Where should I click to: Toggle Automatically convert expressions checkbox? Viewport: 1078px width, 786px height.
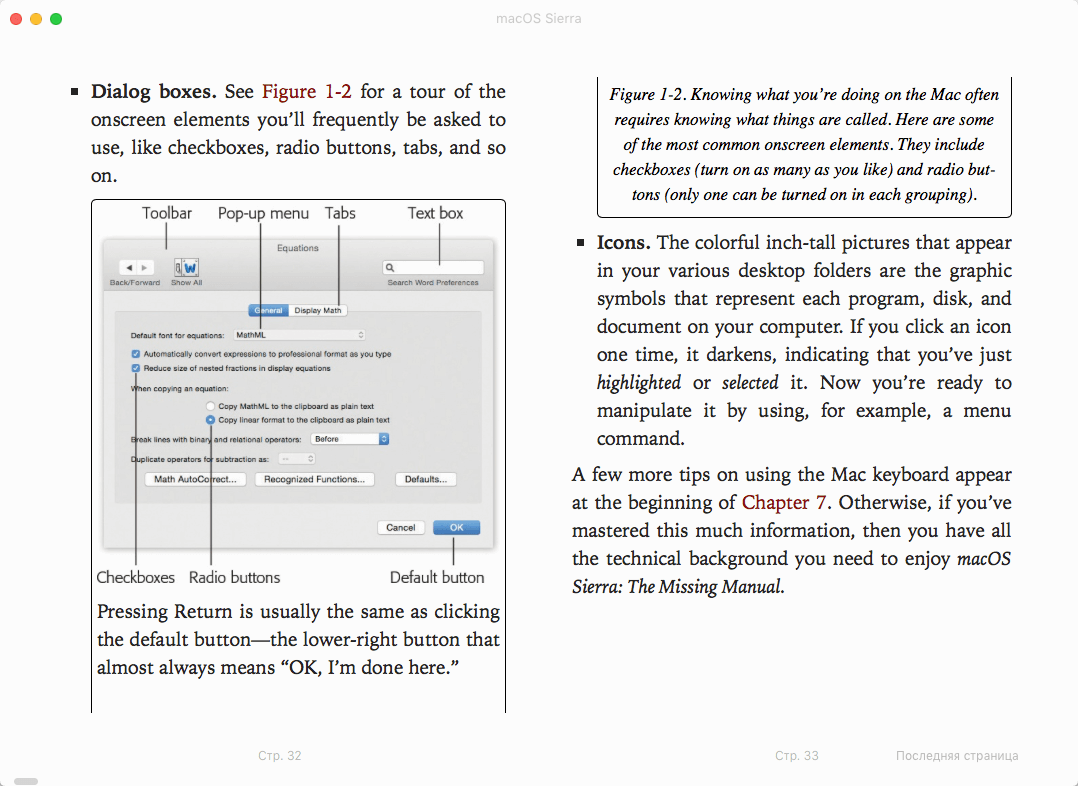[135, 354]
